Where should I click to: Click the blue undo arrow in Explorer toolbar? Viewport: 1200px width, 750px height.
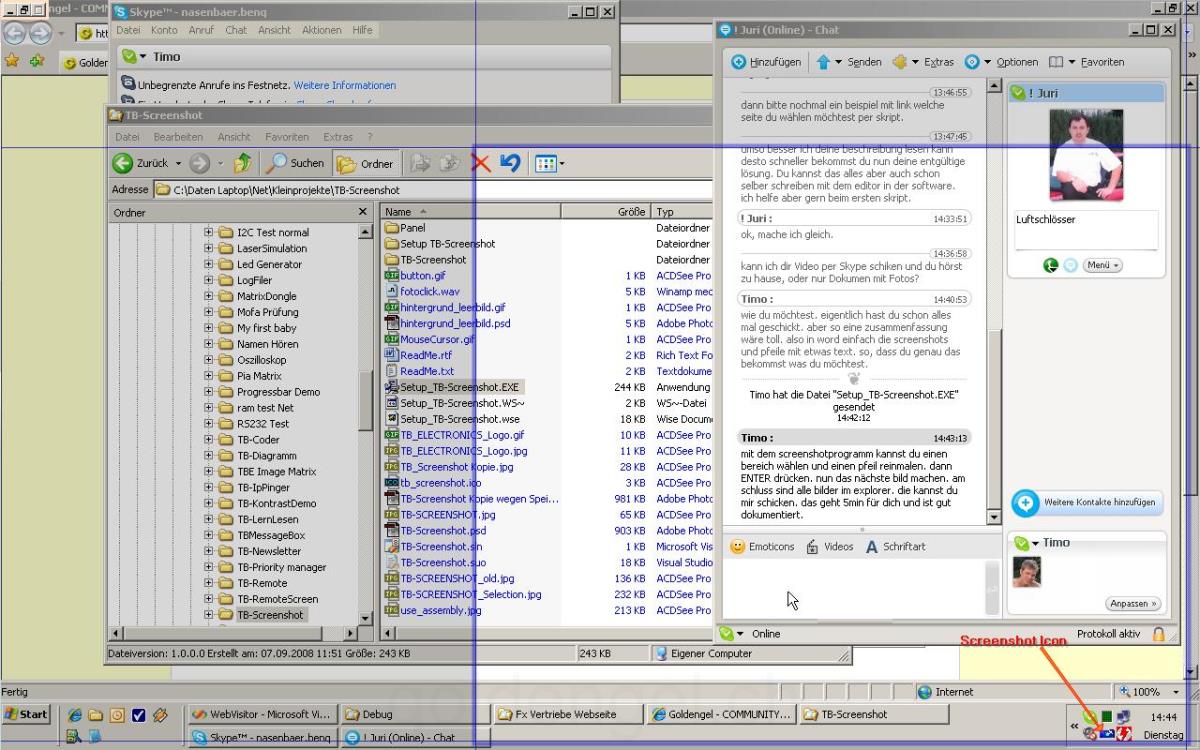(x=510, y=163)
